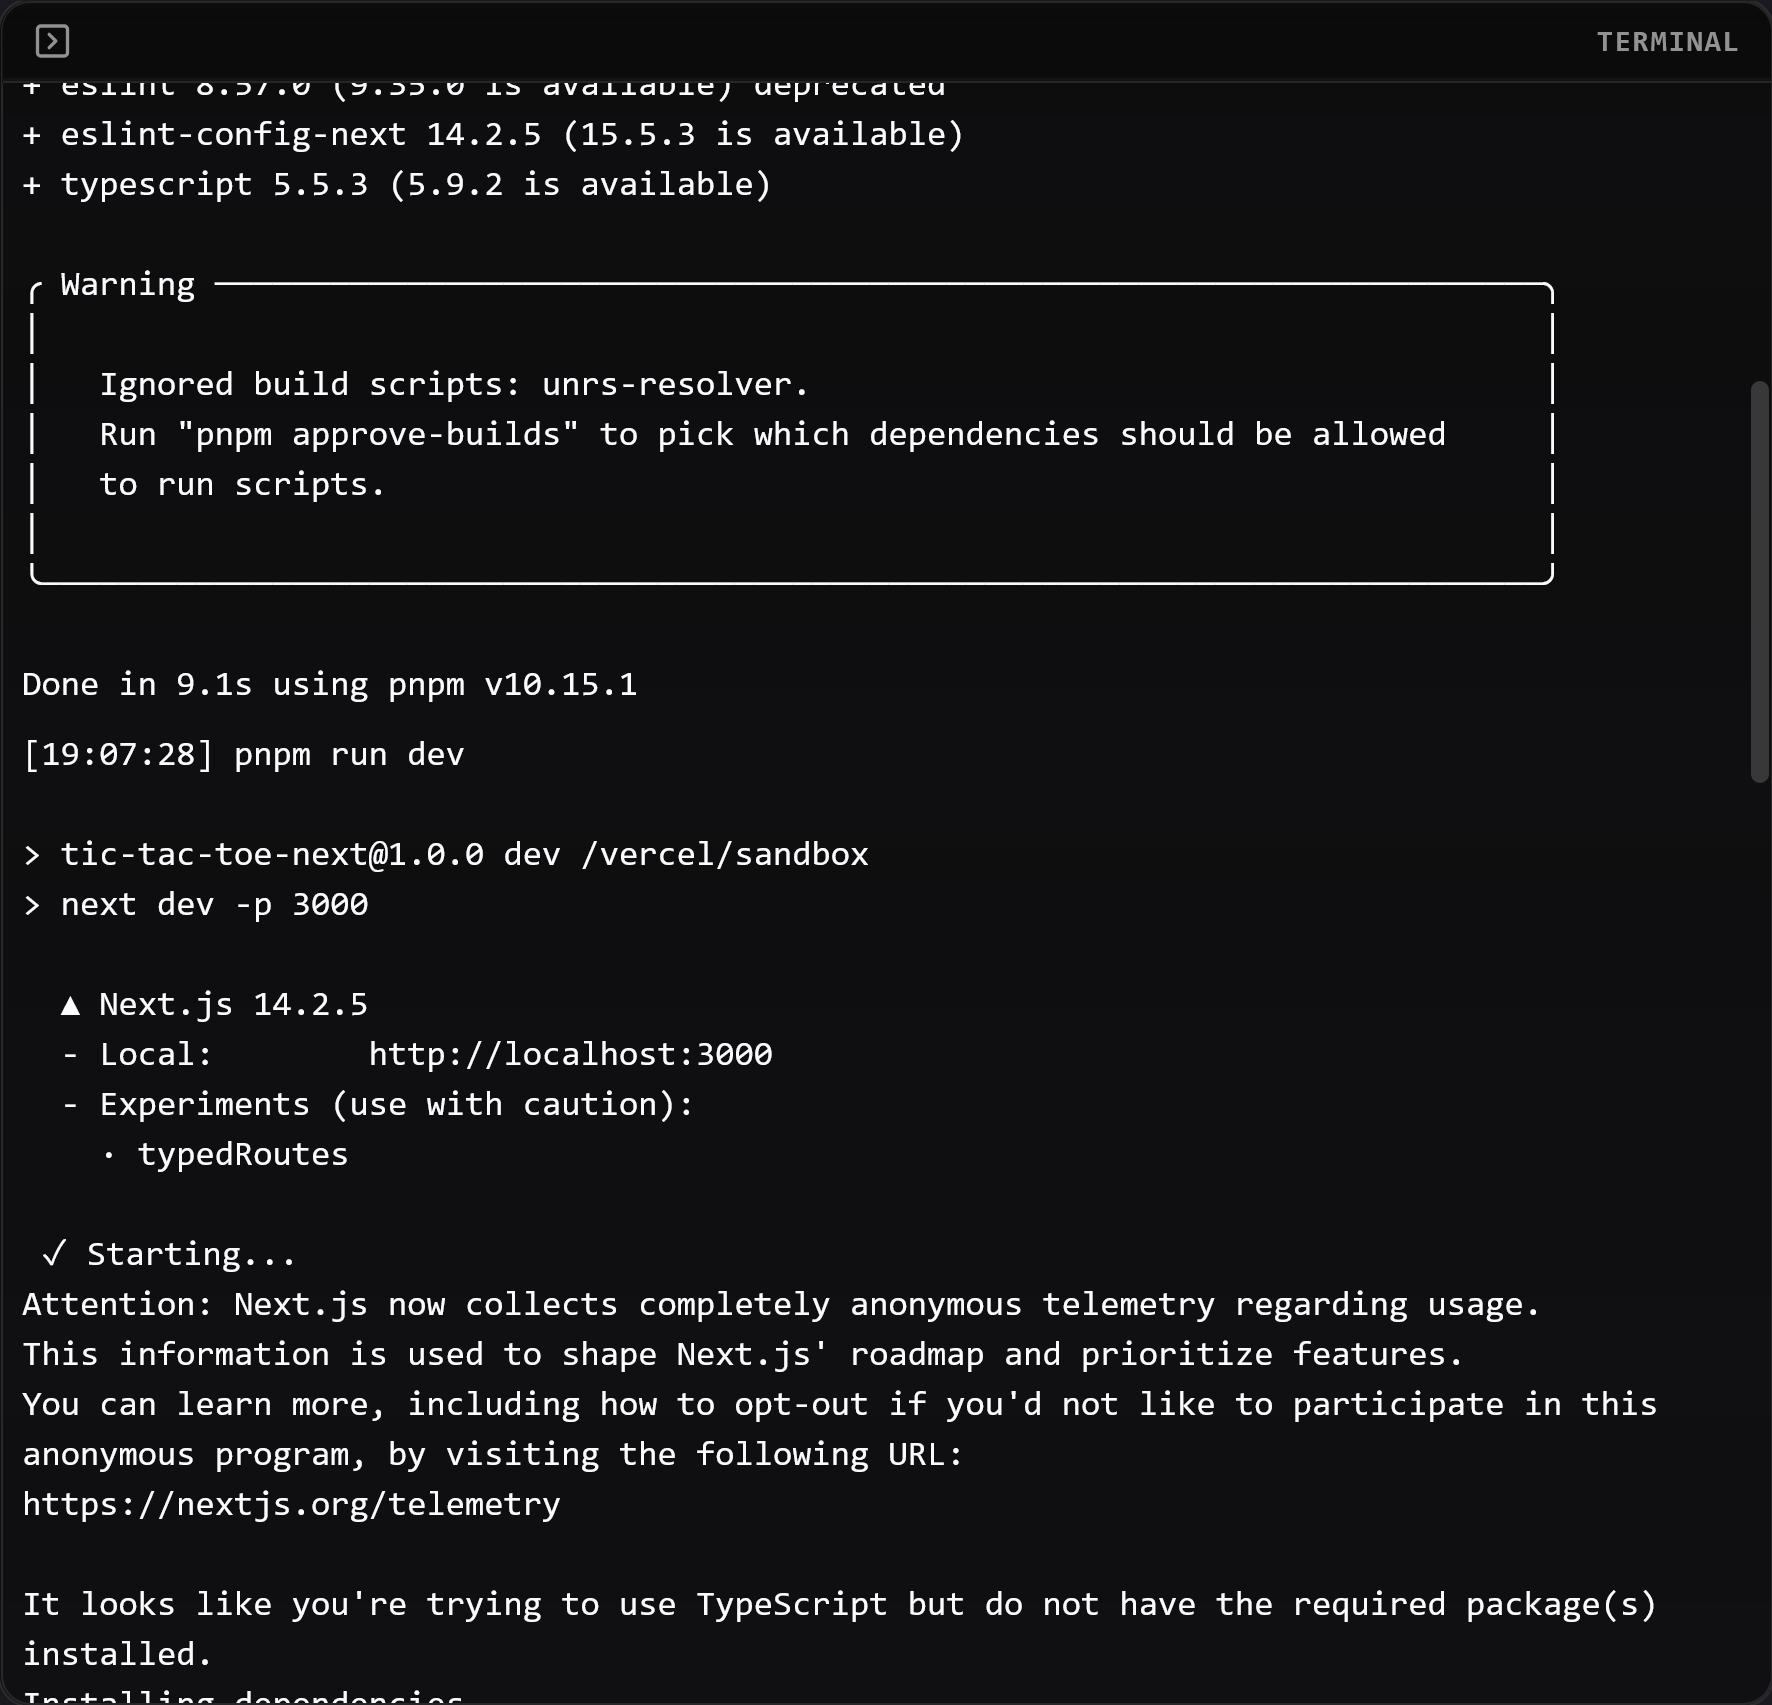1772x1705 pixels.
Task: Click the eslint-config-next 14.2.5 line
Action: pos(493,135)
